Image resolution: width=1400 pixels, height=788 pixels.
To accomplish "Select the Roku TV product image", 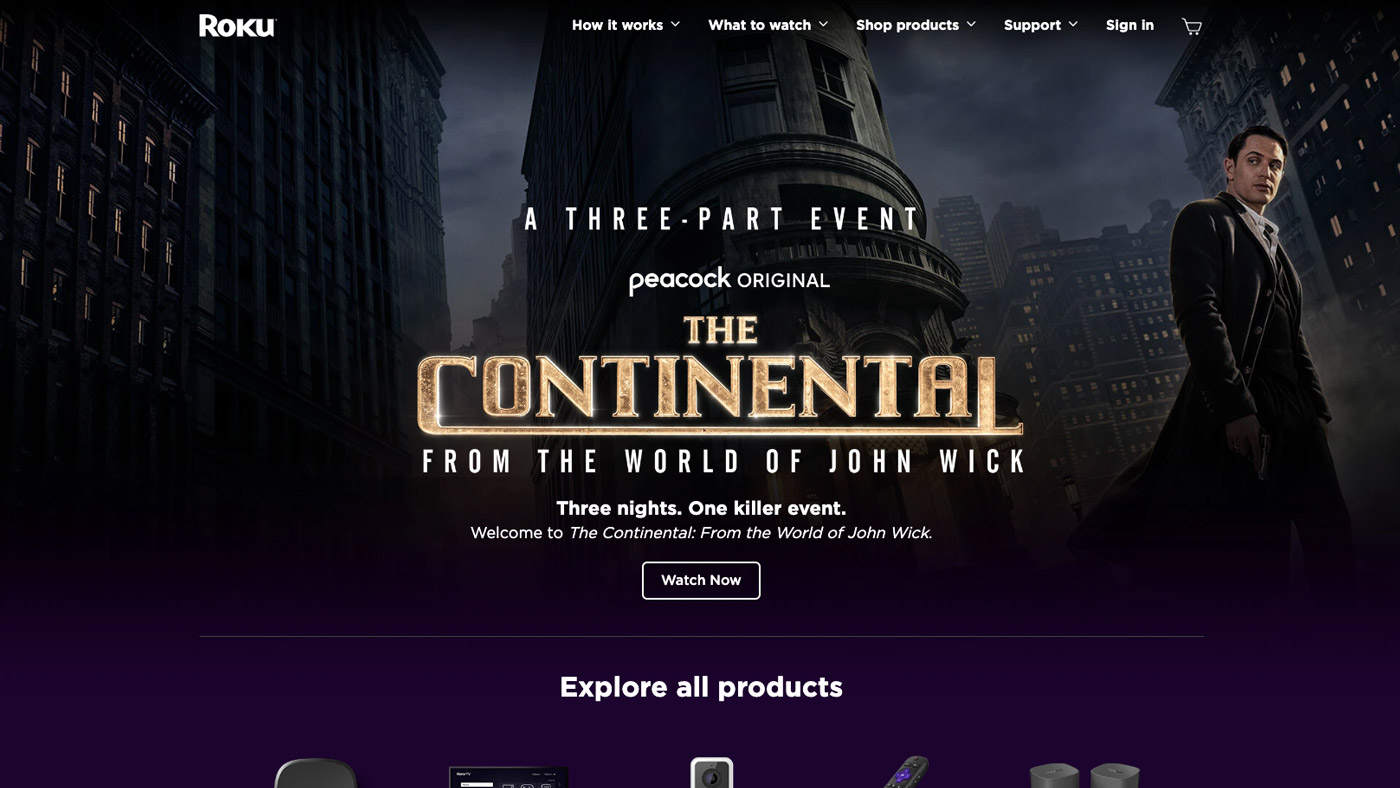I will coord(508,777).
